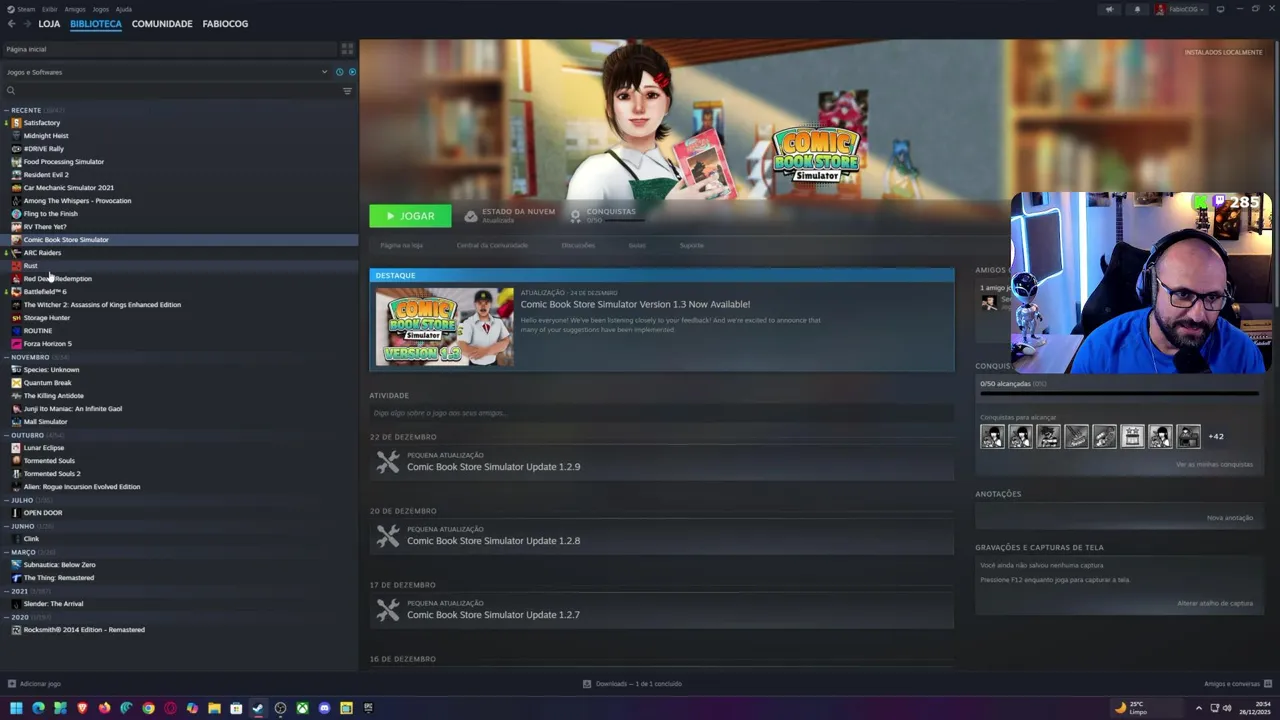Open the Amigos menu
The height and width of the screenshot is (720, 1280).
tap(75, 9)
